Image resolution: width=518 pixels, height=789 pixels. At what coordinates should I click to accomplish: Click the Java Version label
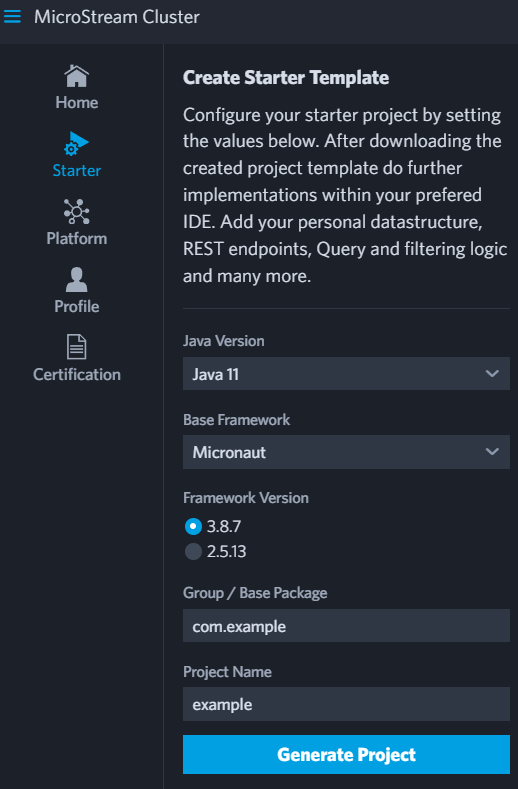(224, 341)
